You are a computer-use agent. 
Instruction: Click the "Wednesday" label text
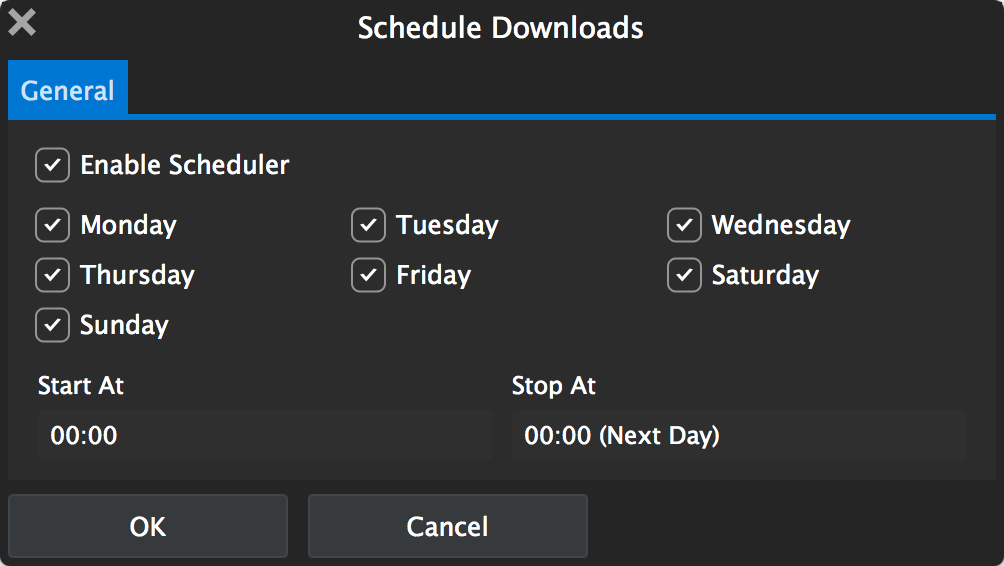781,225
